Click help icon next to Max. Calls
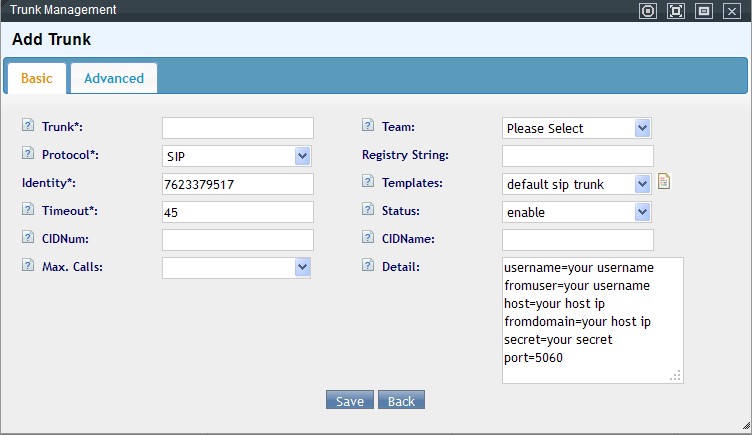Image resolution: width=752 pixels, height=435 pixels. pos(28,267)
